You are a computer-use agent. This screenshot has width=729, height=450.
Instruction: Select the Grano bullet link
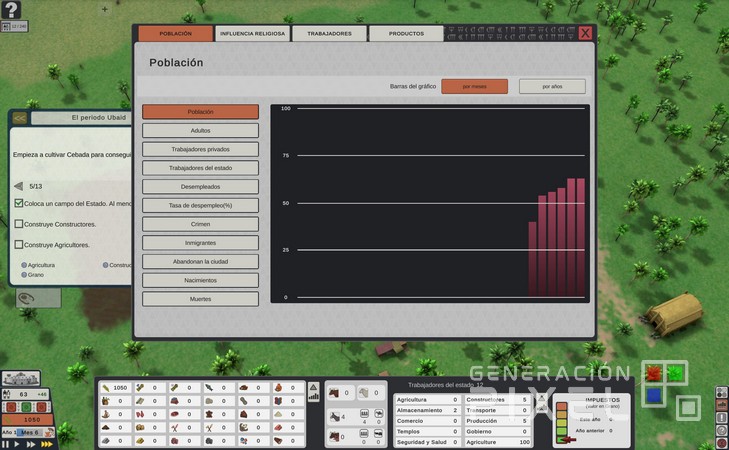(x=33, y=275)
